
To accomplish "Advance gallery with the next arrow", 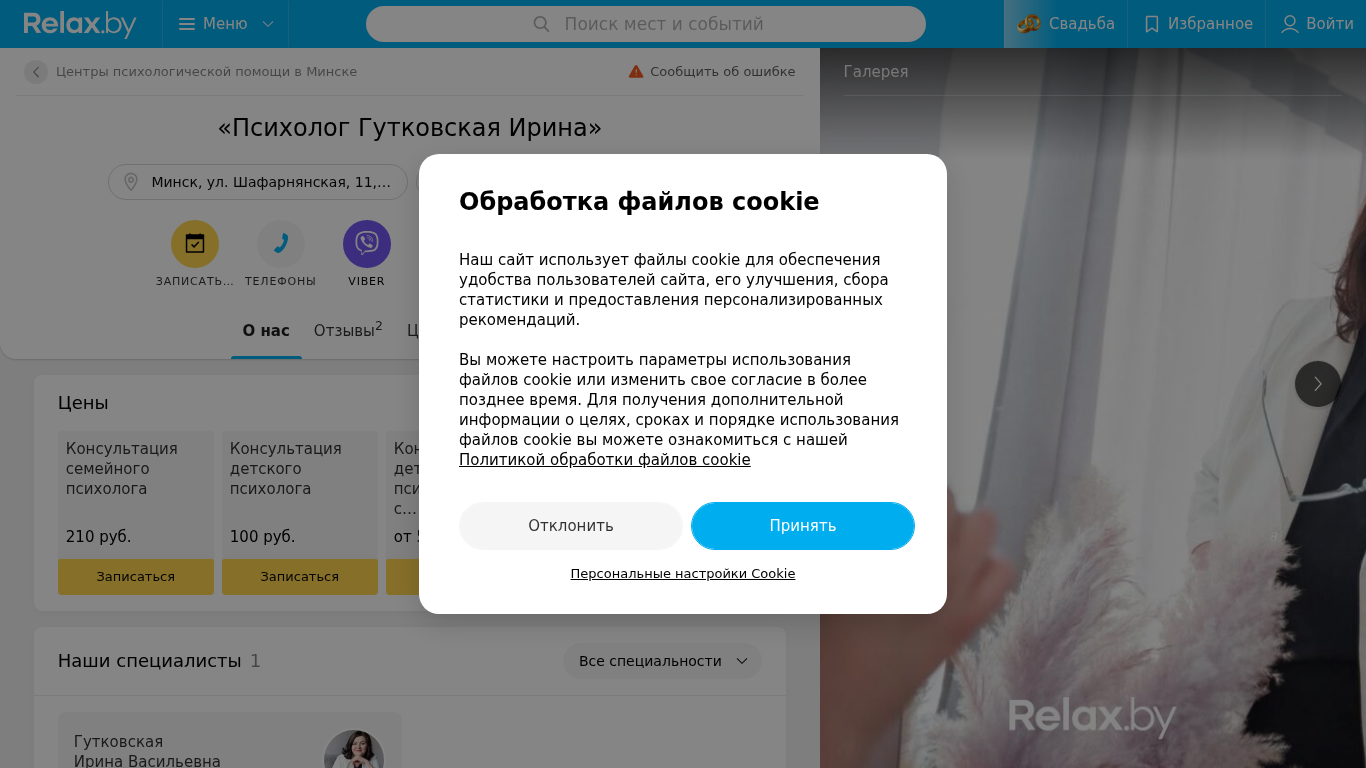I will (1318, 384).
